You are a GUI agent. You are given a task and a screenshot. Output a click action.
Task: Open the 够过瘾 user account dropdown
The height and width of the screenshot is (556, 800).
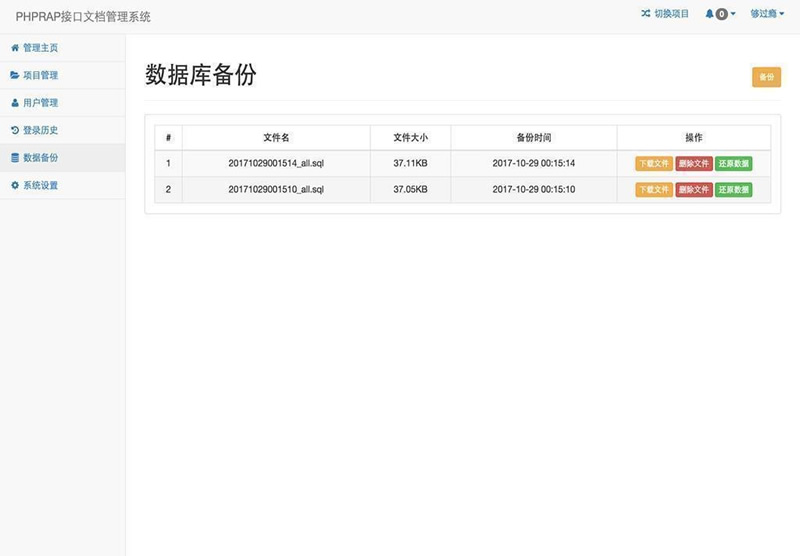(x=767, y=14)
